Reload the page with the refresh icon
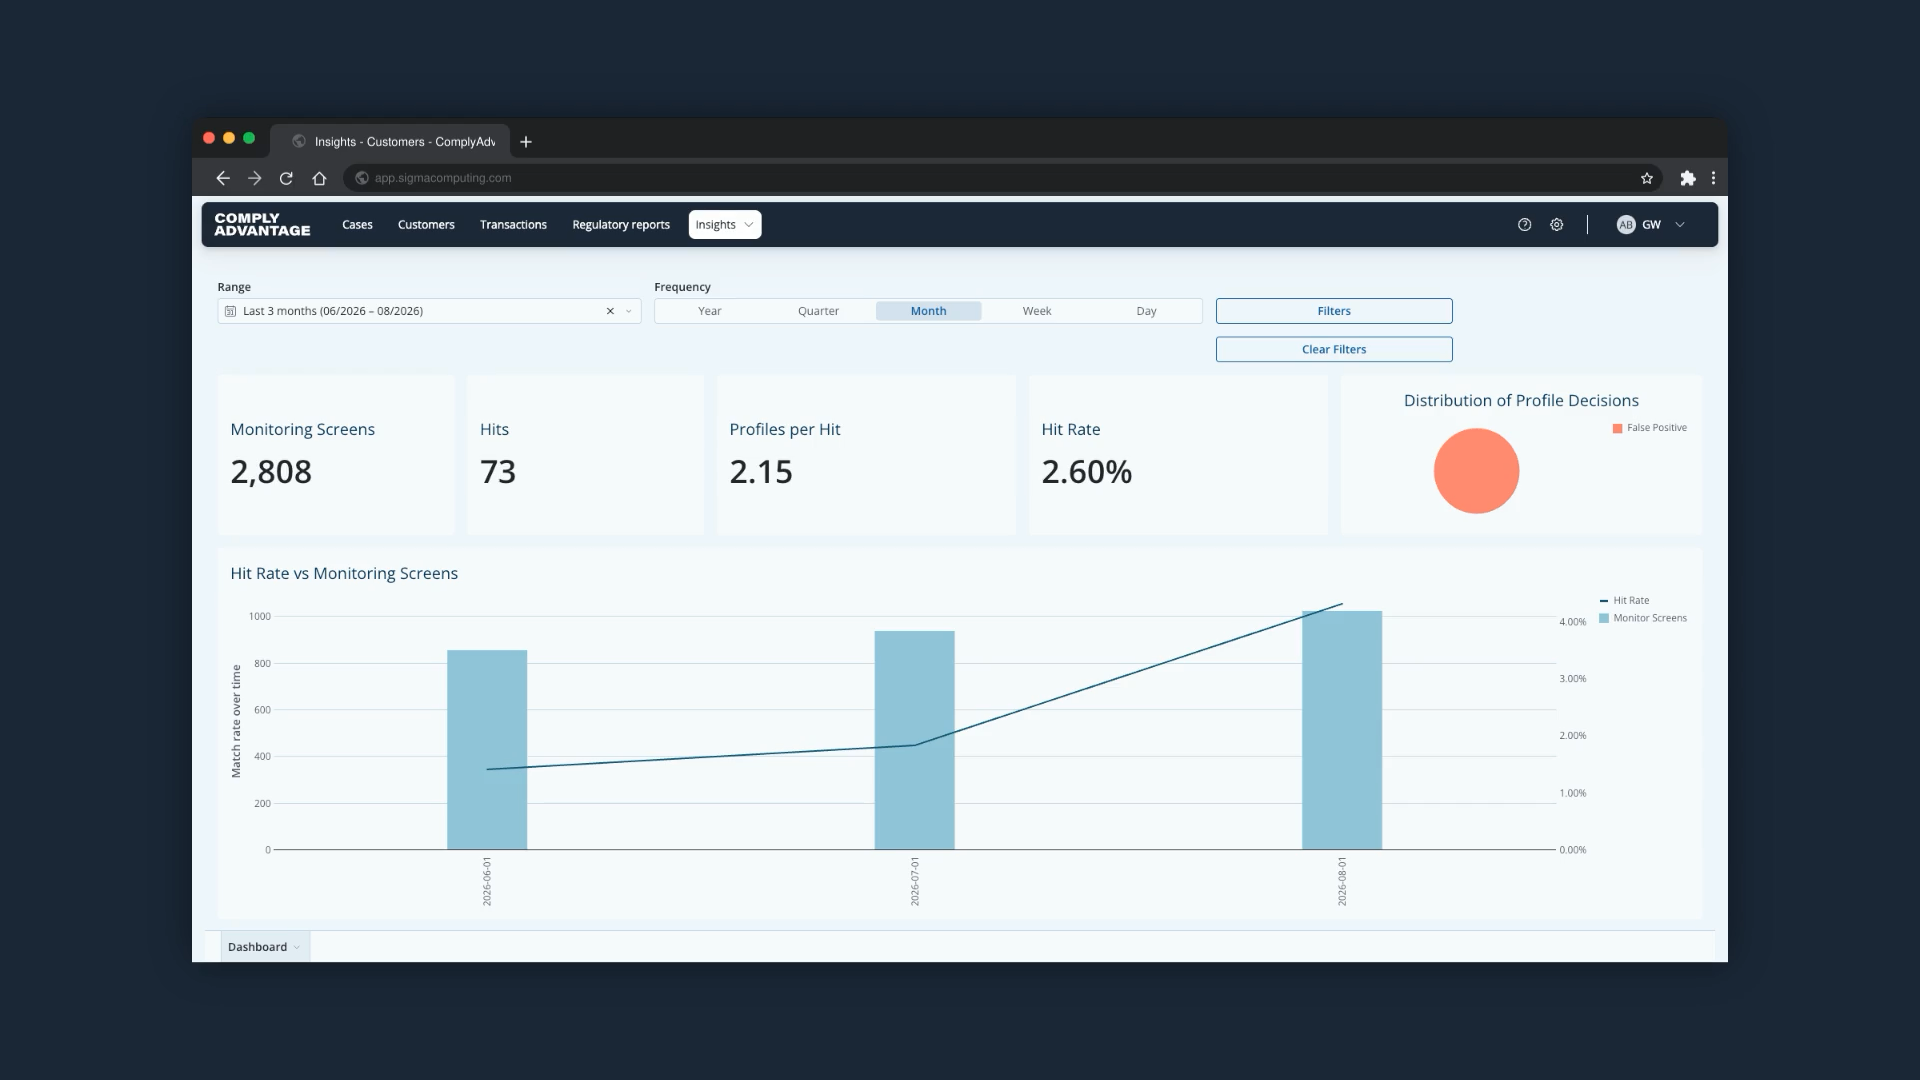The image size is (1920, 1080). tap(286, 178)
